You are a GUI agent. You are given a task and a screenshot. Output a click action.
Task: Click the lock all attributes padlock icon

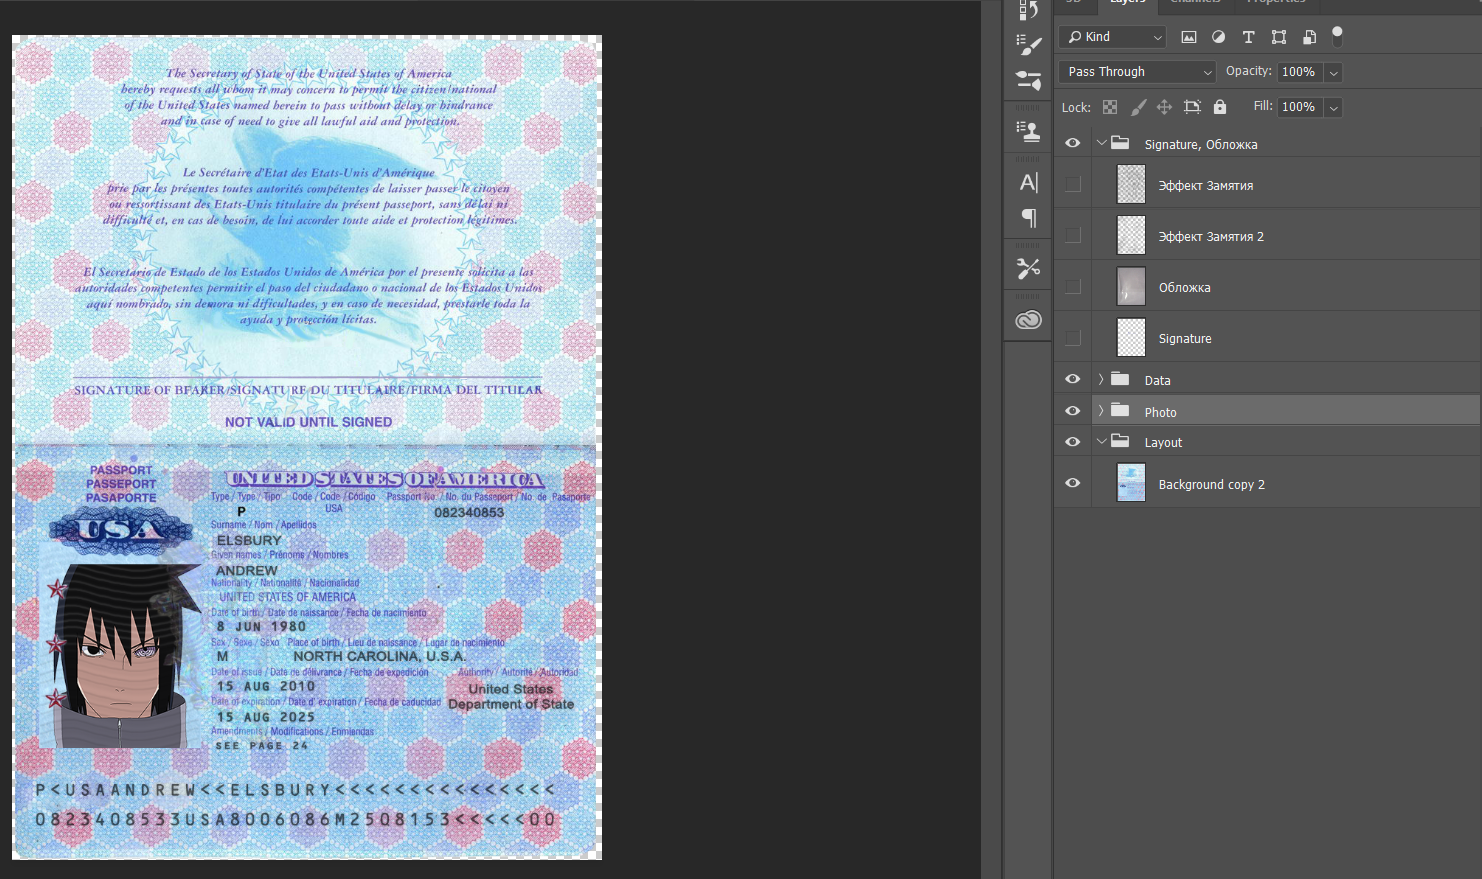click(1219, 107)
